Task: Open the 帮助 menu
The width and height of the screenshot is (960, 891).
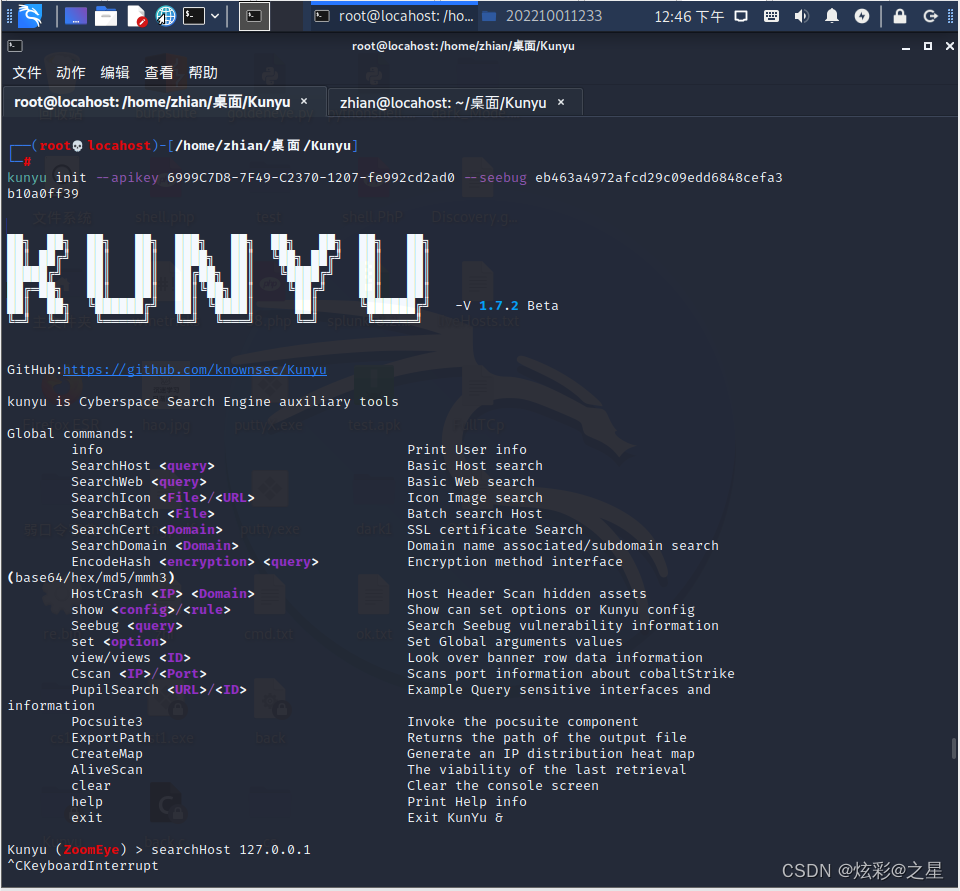Action: (x=203, y=72)
